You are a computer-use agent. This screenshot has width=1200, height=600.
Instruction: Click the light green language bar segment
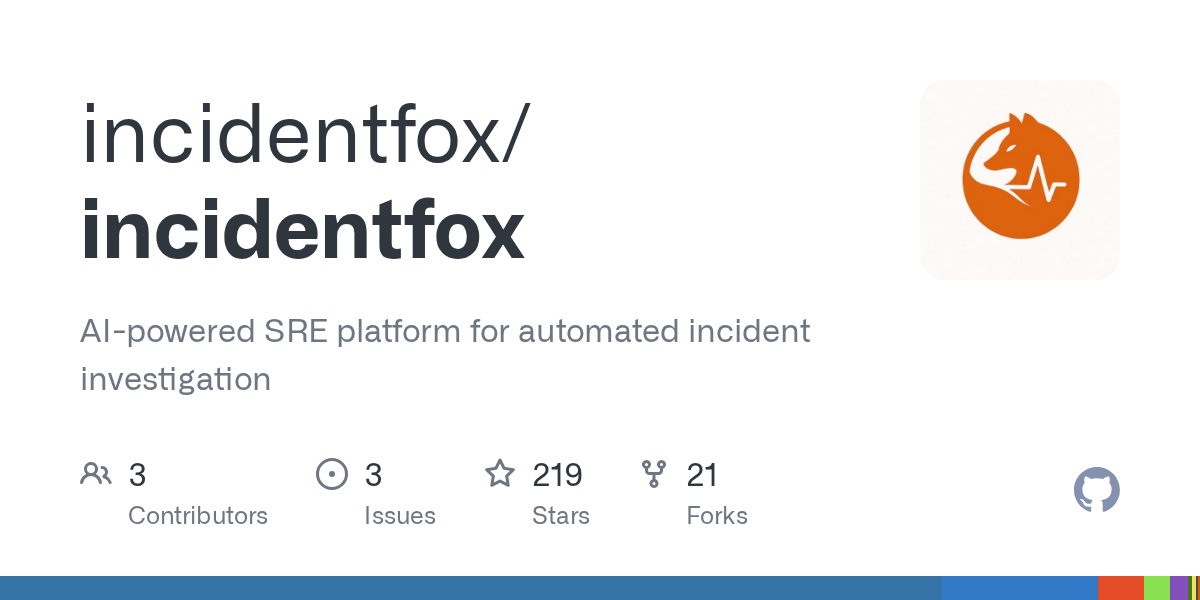(1157, 588)
